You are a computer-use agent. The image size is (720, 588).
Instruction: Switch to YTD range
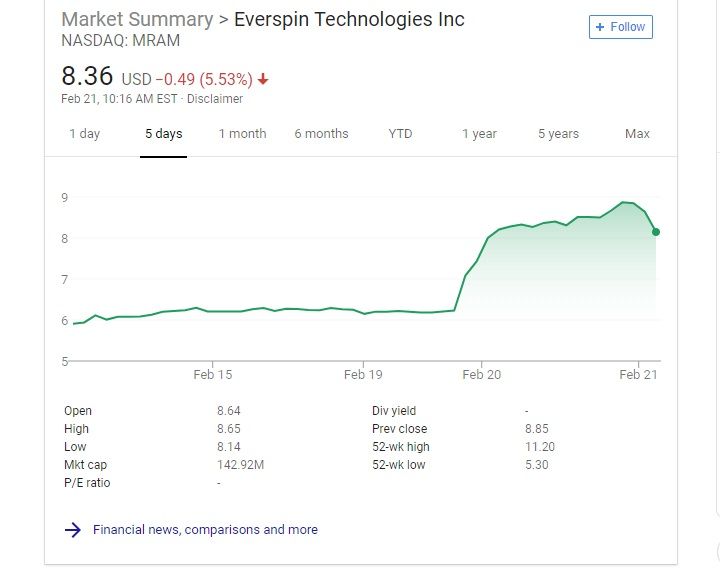click(400, 134)
